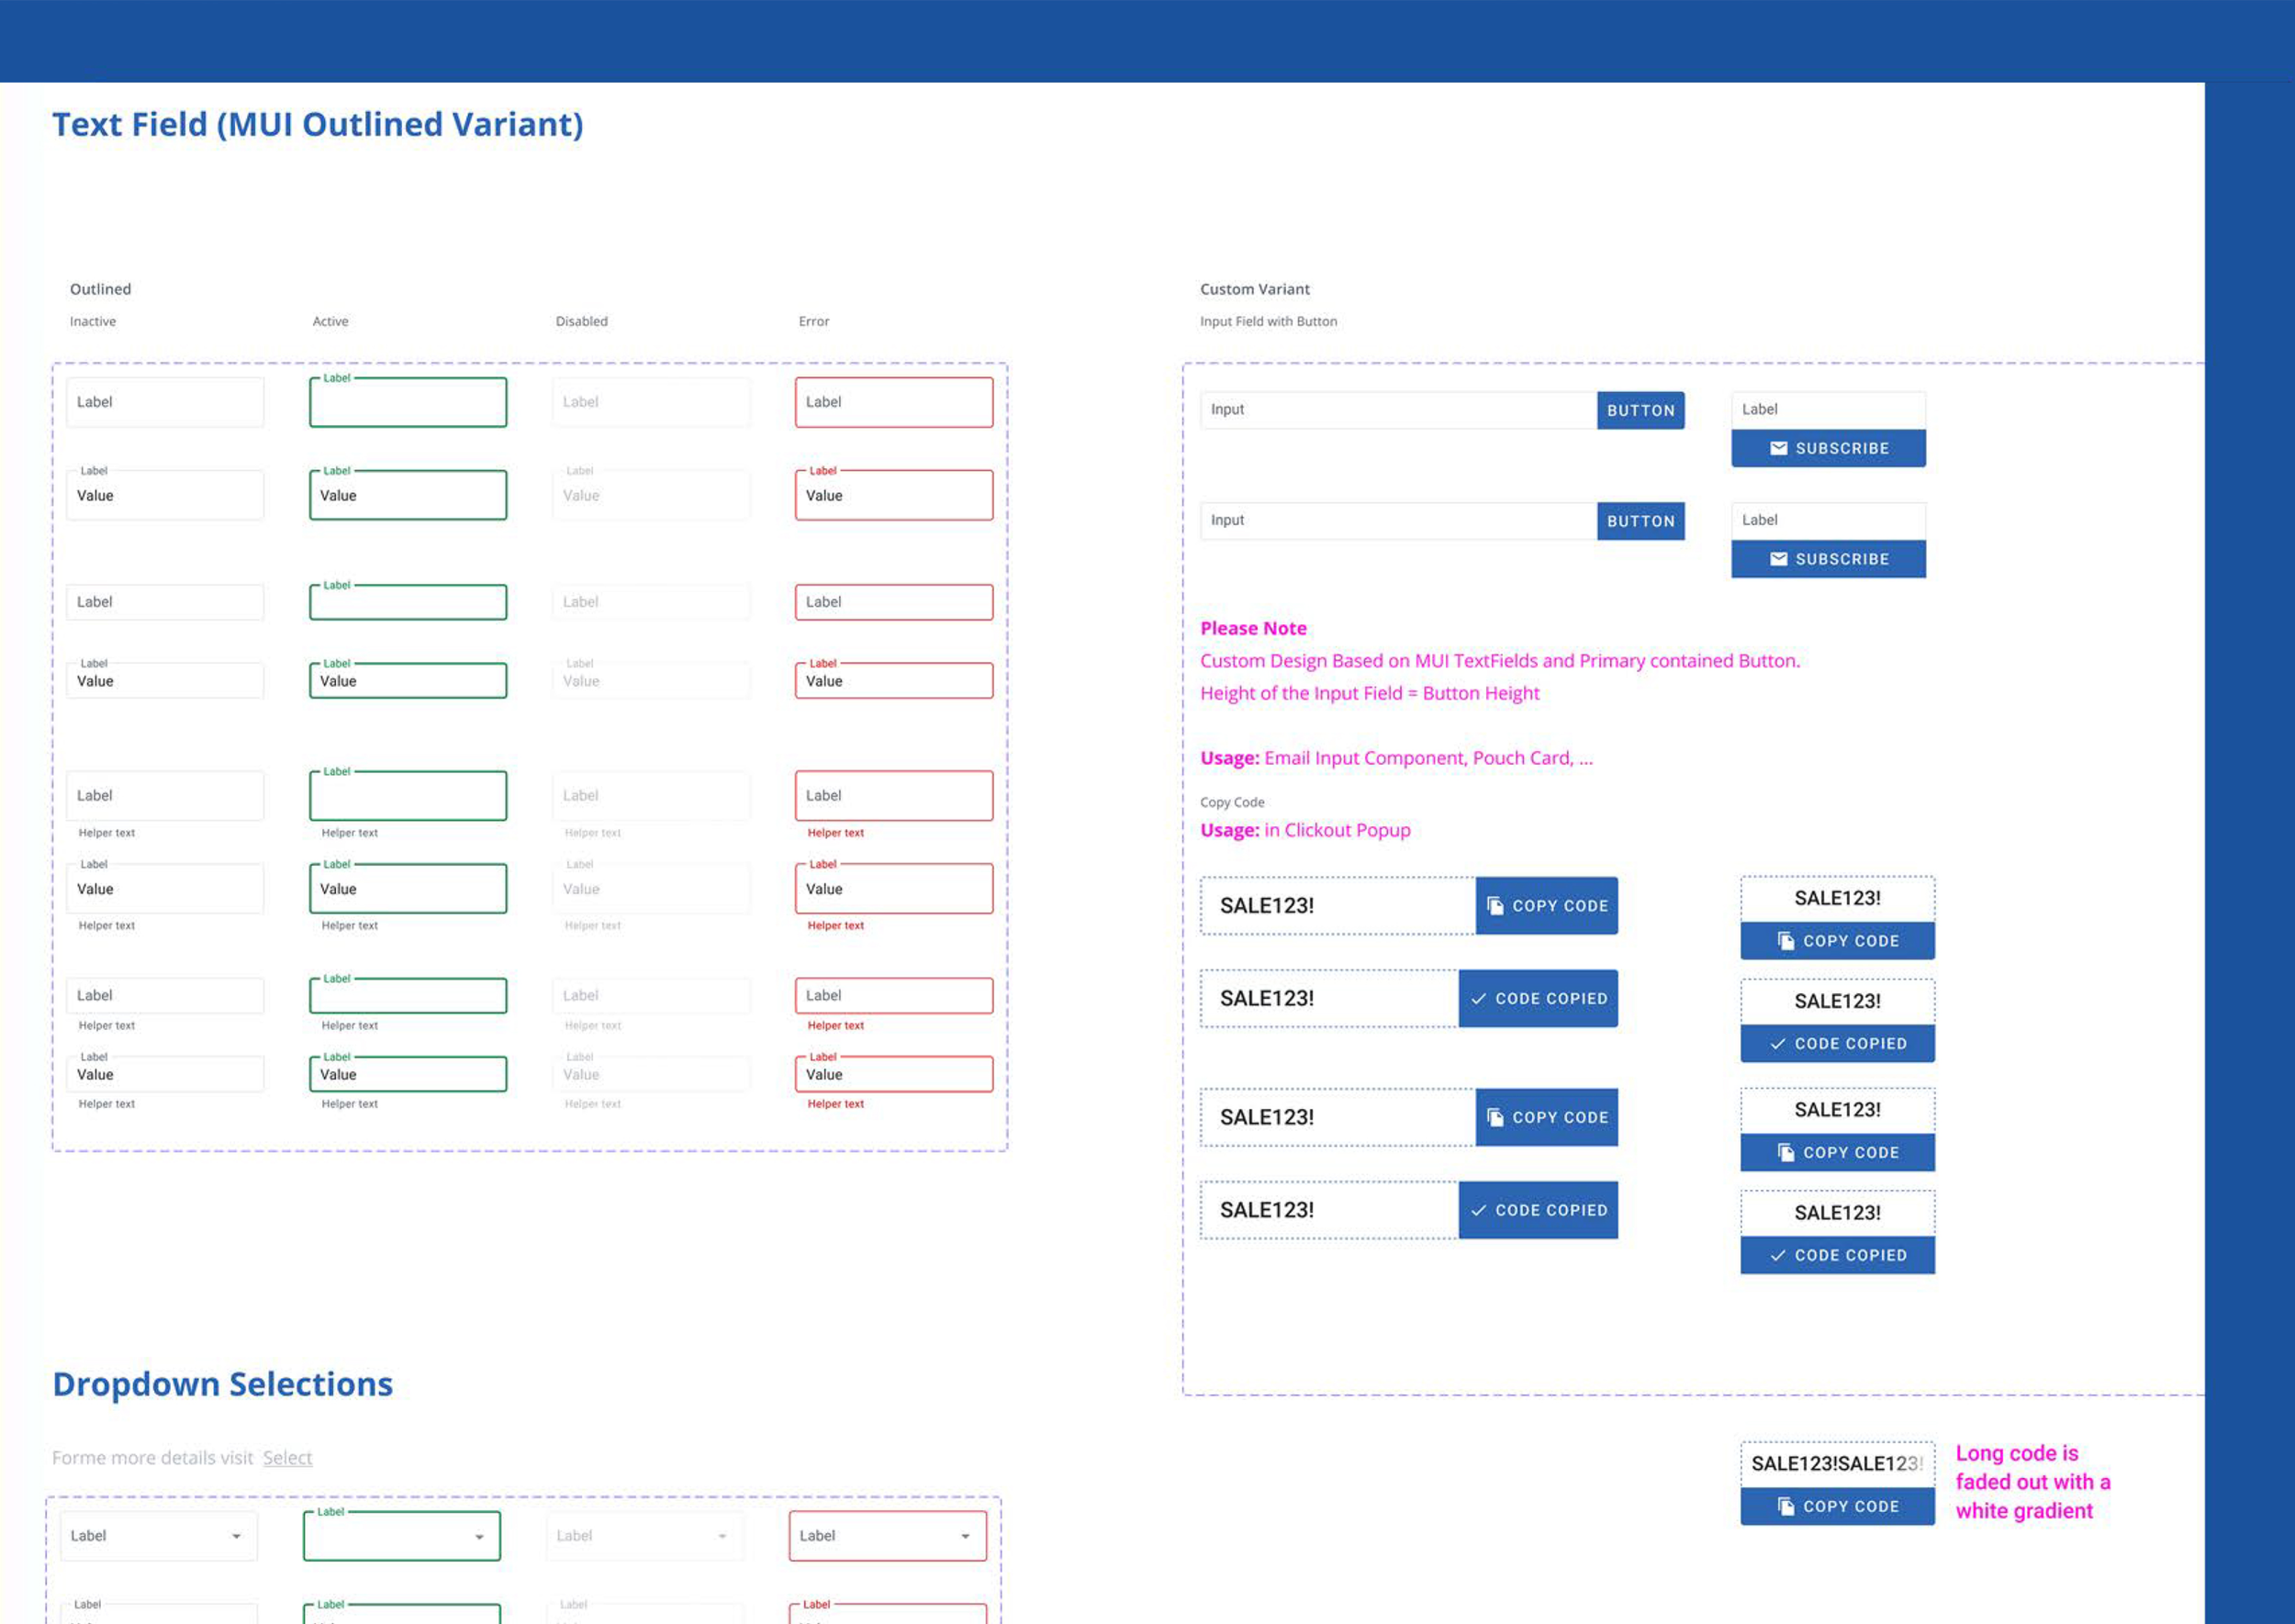The image size is (2295, 1624).
Task: Click copy icon in topmost horizontal Copy Code button
Action: (1495, 906)
